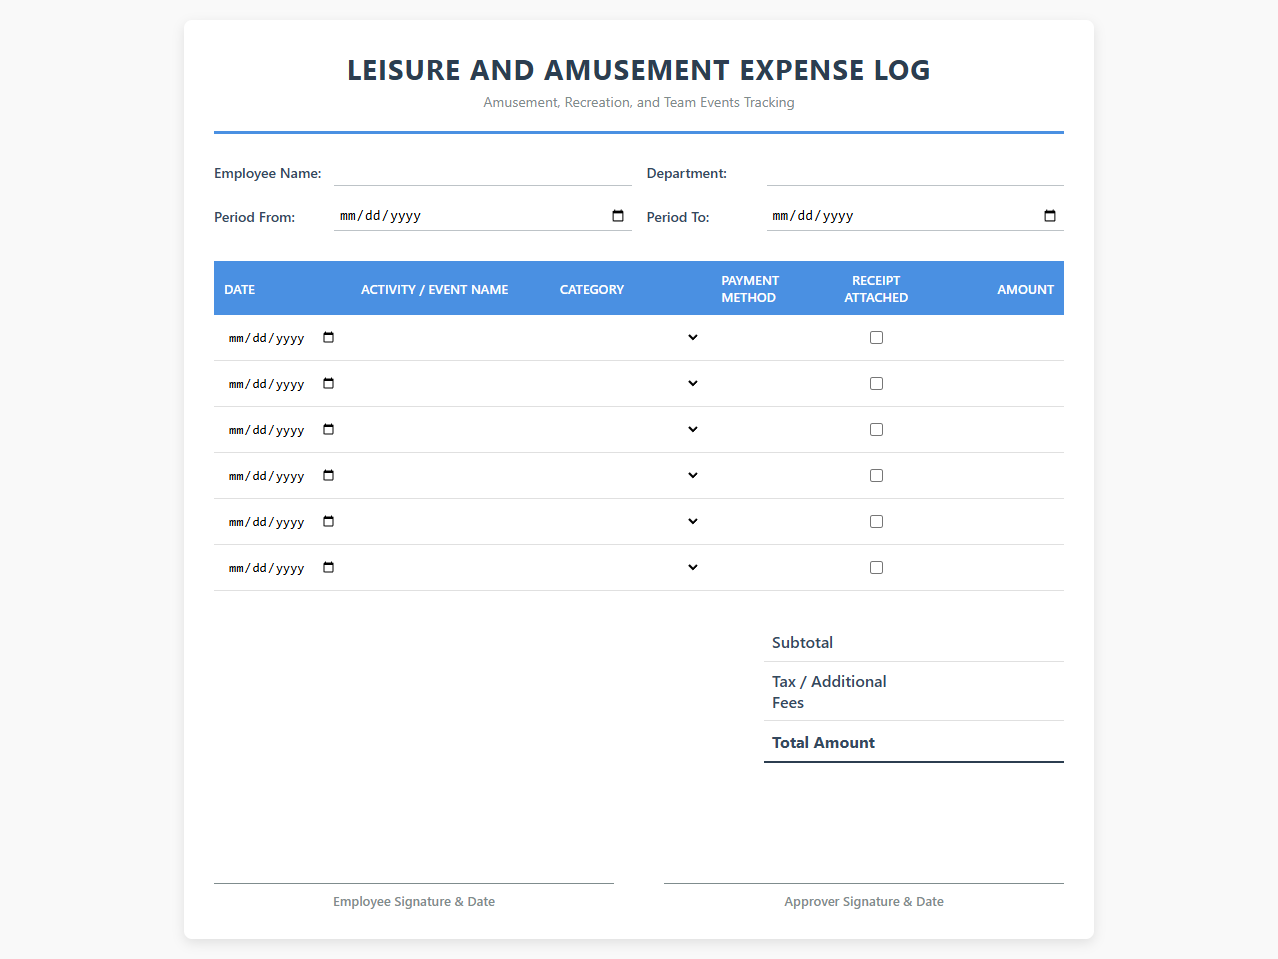Click the Subtotal label
Image resolution: width=1278 pixels, height=959 pixels.
[802, 643]
